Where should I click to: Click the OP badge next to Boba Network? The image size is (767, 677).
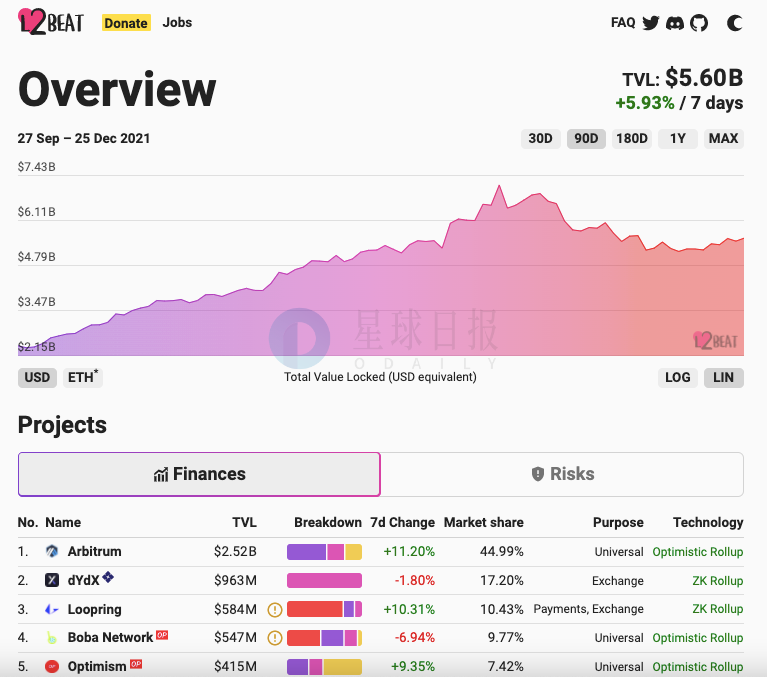pyautogui.click(x=162, y=635)
